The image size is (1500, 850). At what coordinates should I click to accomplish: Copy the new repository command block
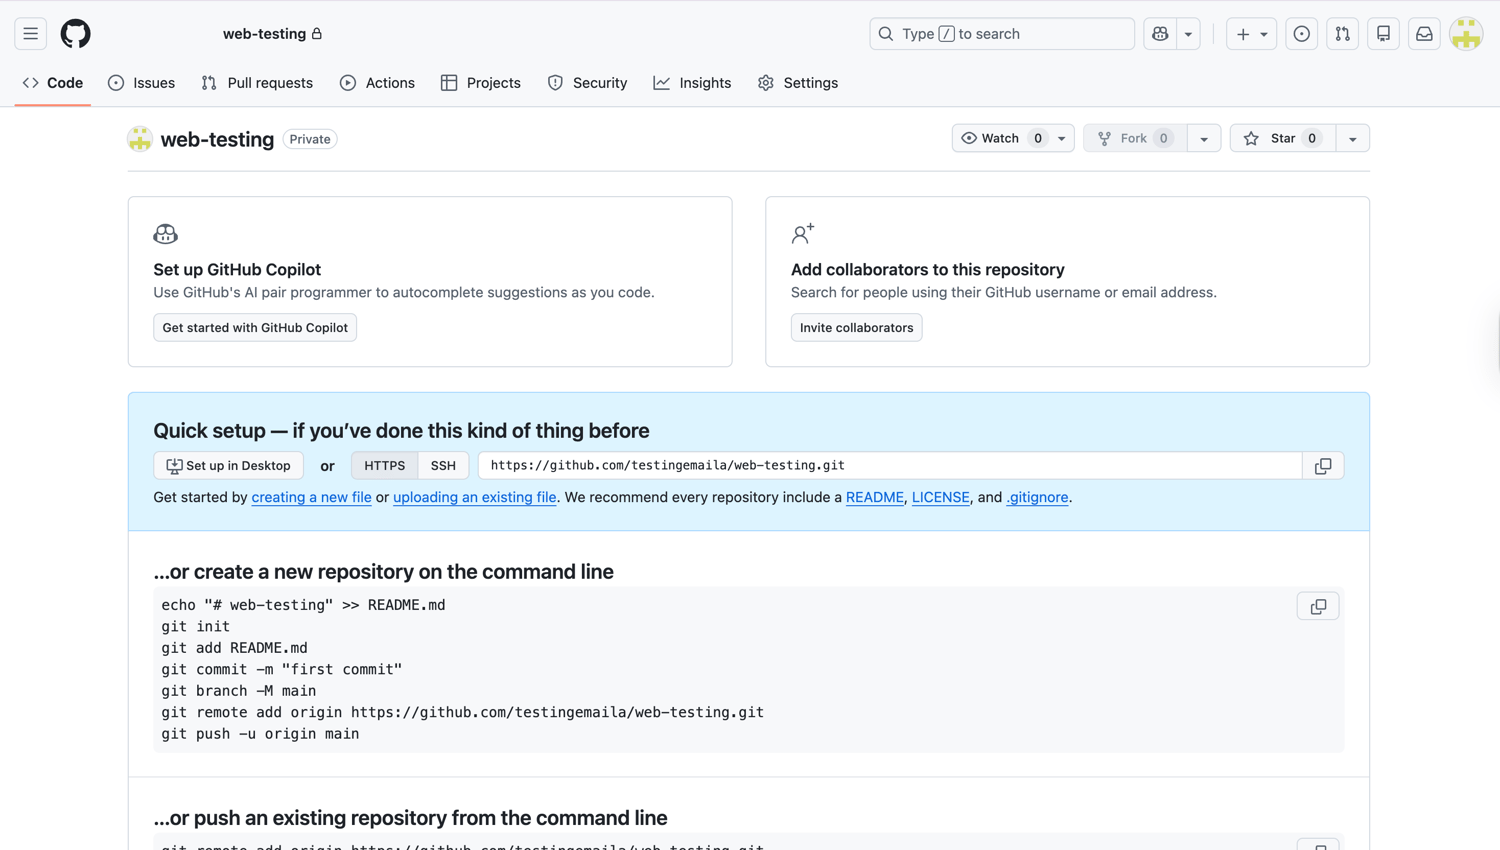coord(1318,607)
